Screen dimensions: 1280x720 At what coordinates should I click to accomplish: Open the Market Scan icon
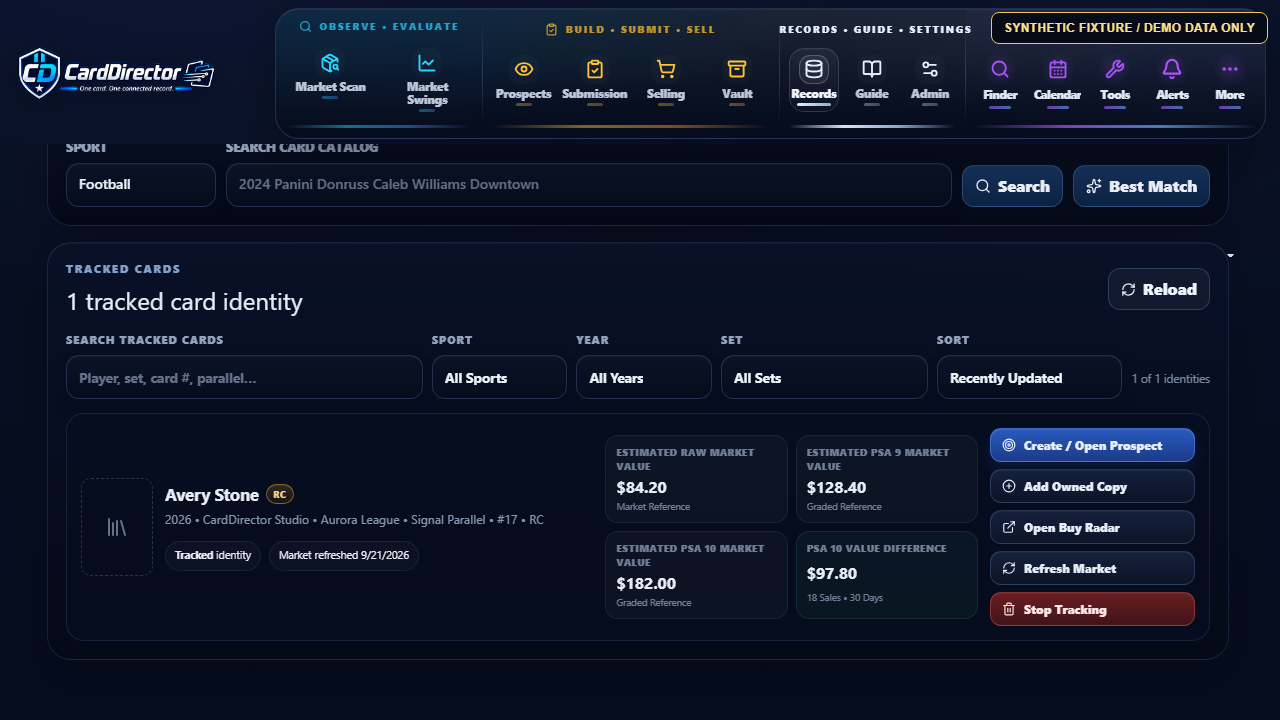click(x=330, y=63)
